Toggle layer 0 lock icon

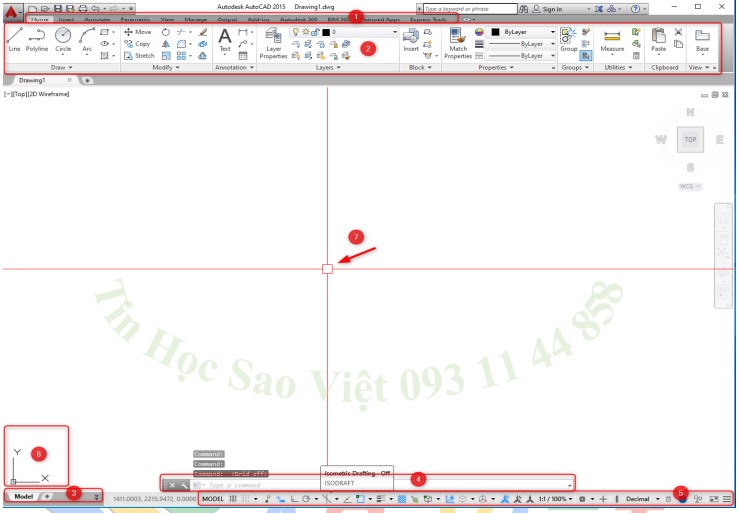pyautogui.click(x=315, y=32)
